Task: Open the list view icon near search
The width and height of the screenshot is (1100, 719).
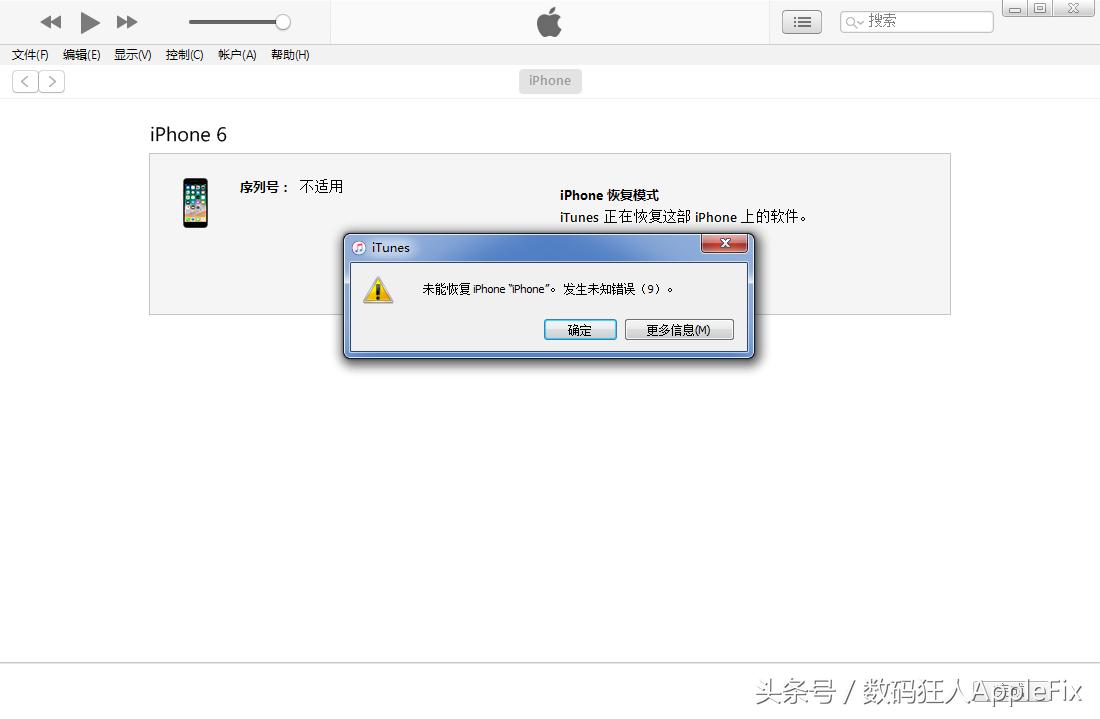Action: tap(801, 21)
